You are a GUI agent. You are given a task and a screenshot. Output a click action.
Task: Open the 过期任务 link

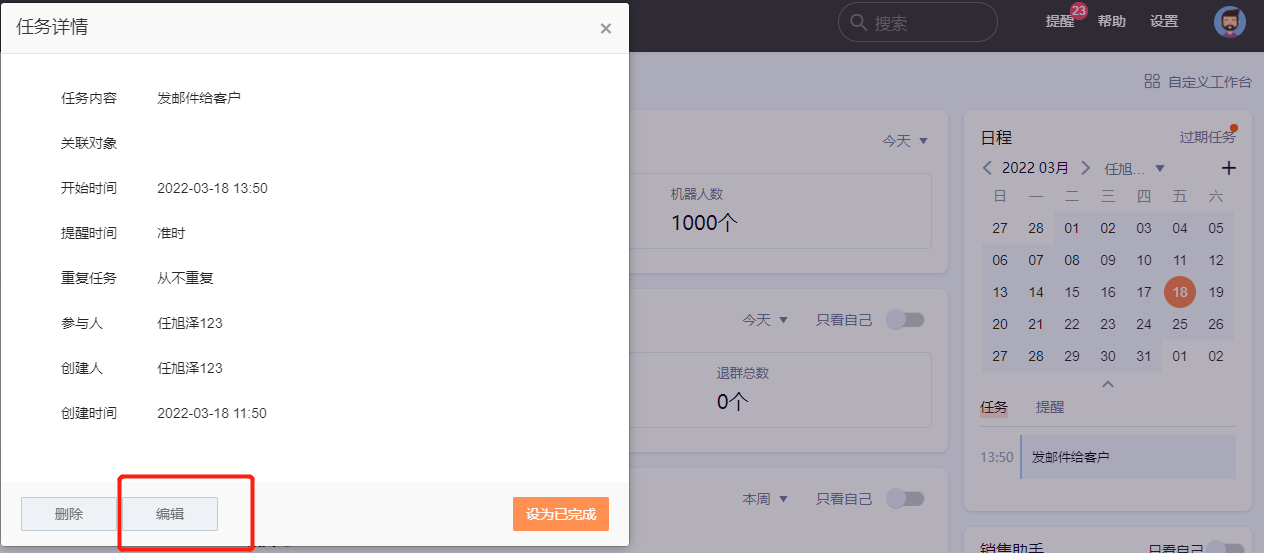[x=1207, y=137]
